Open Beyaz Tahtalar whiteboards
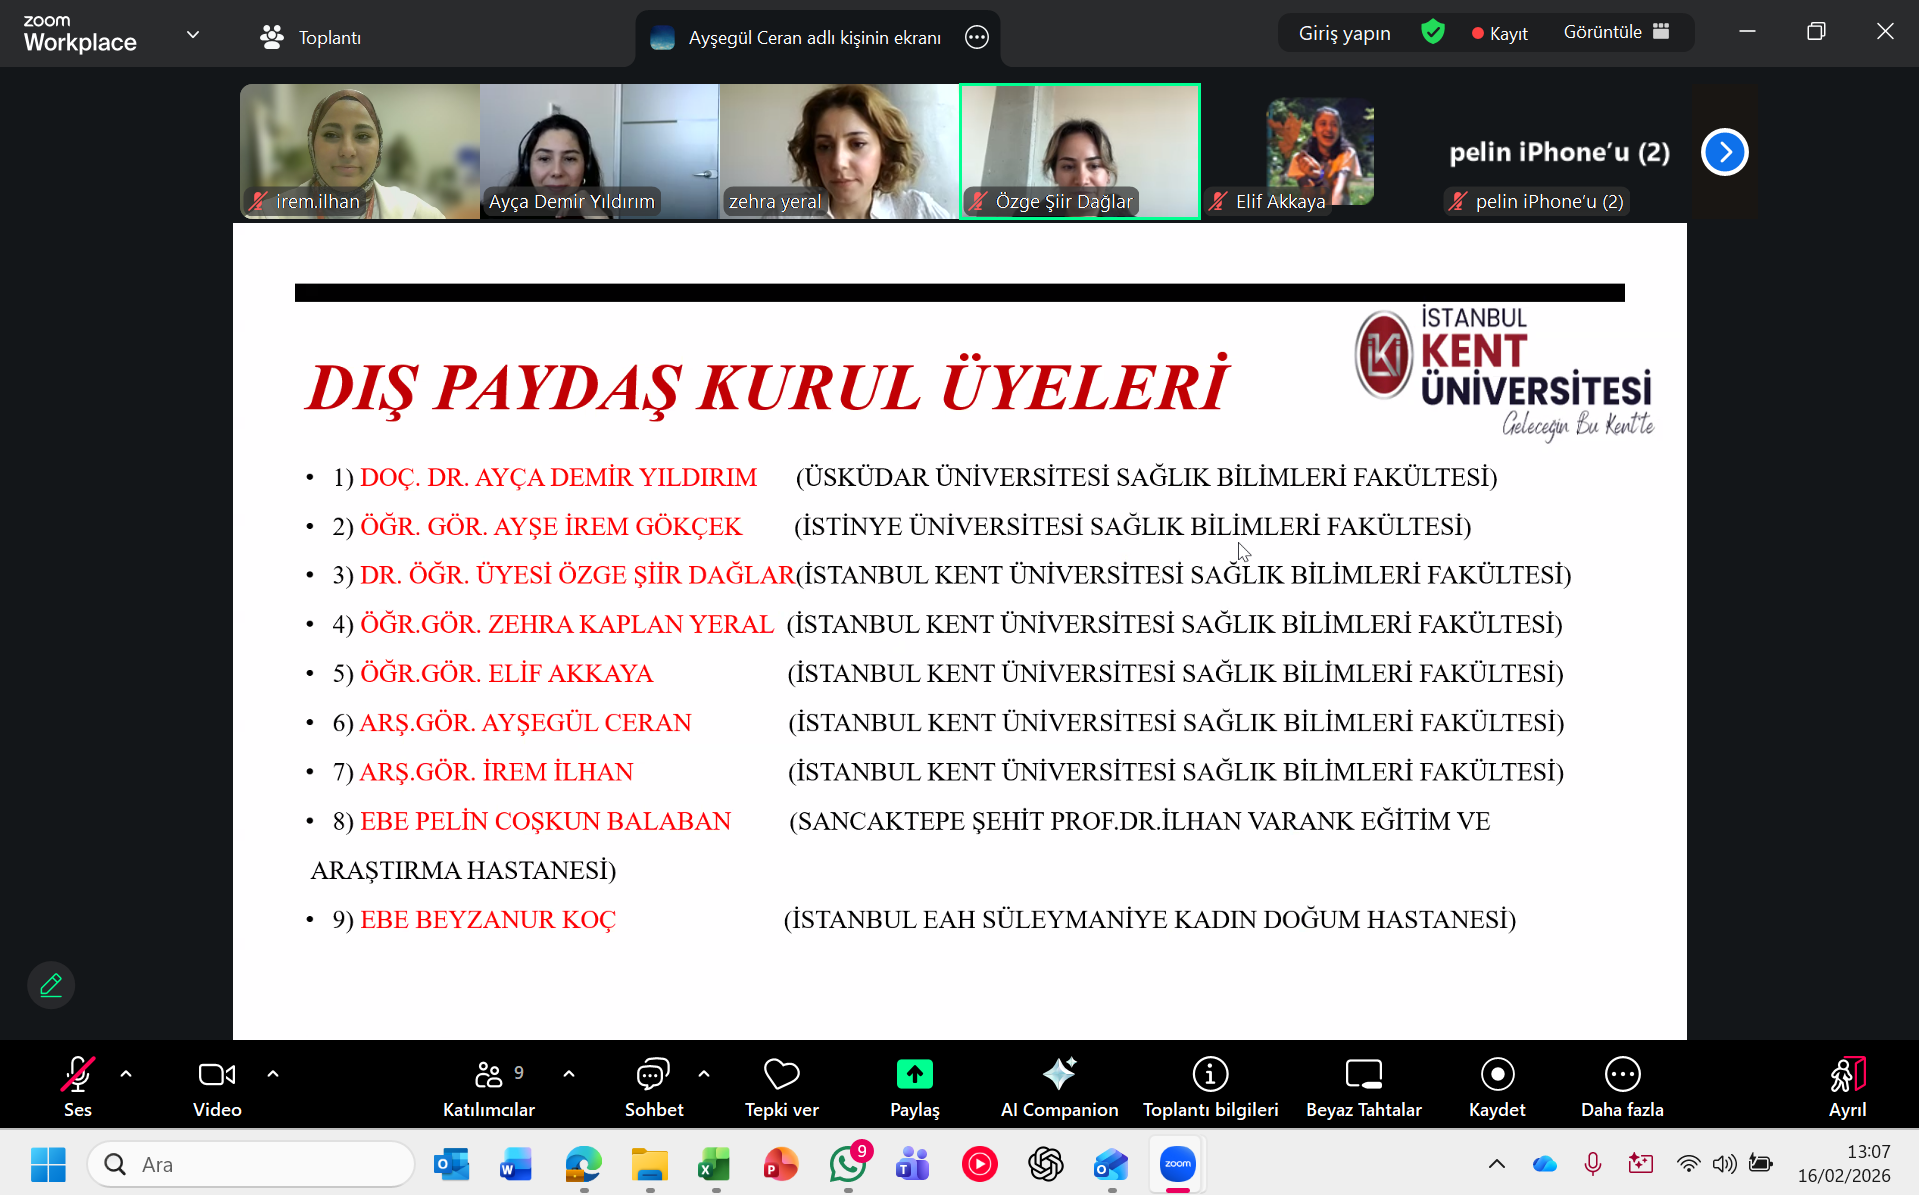This screenshot has width=1919, height=1195. pyautogui.click(x=1363, y=1086)
